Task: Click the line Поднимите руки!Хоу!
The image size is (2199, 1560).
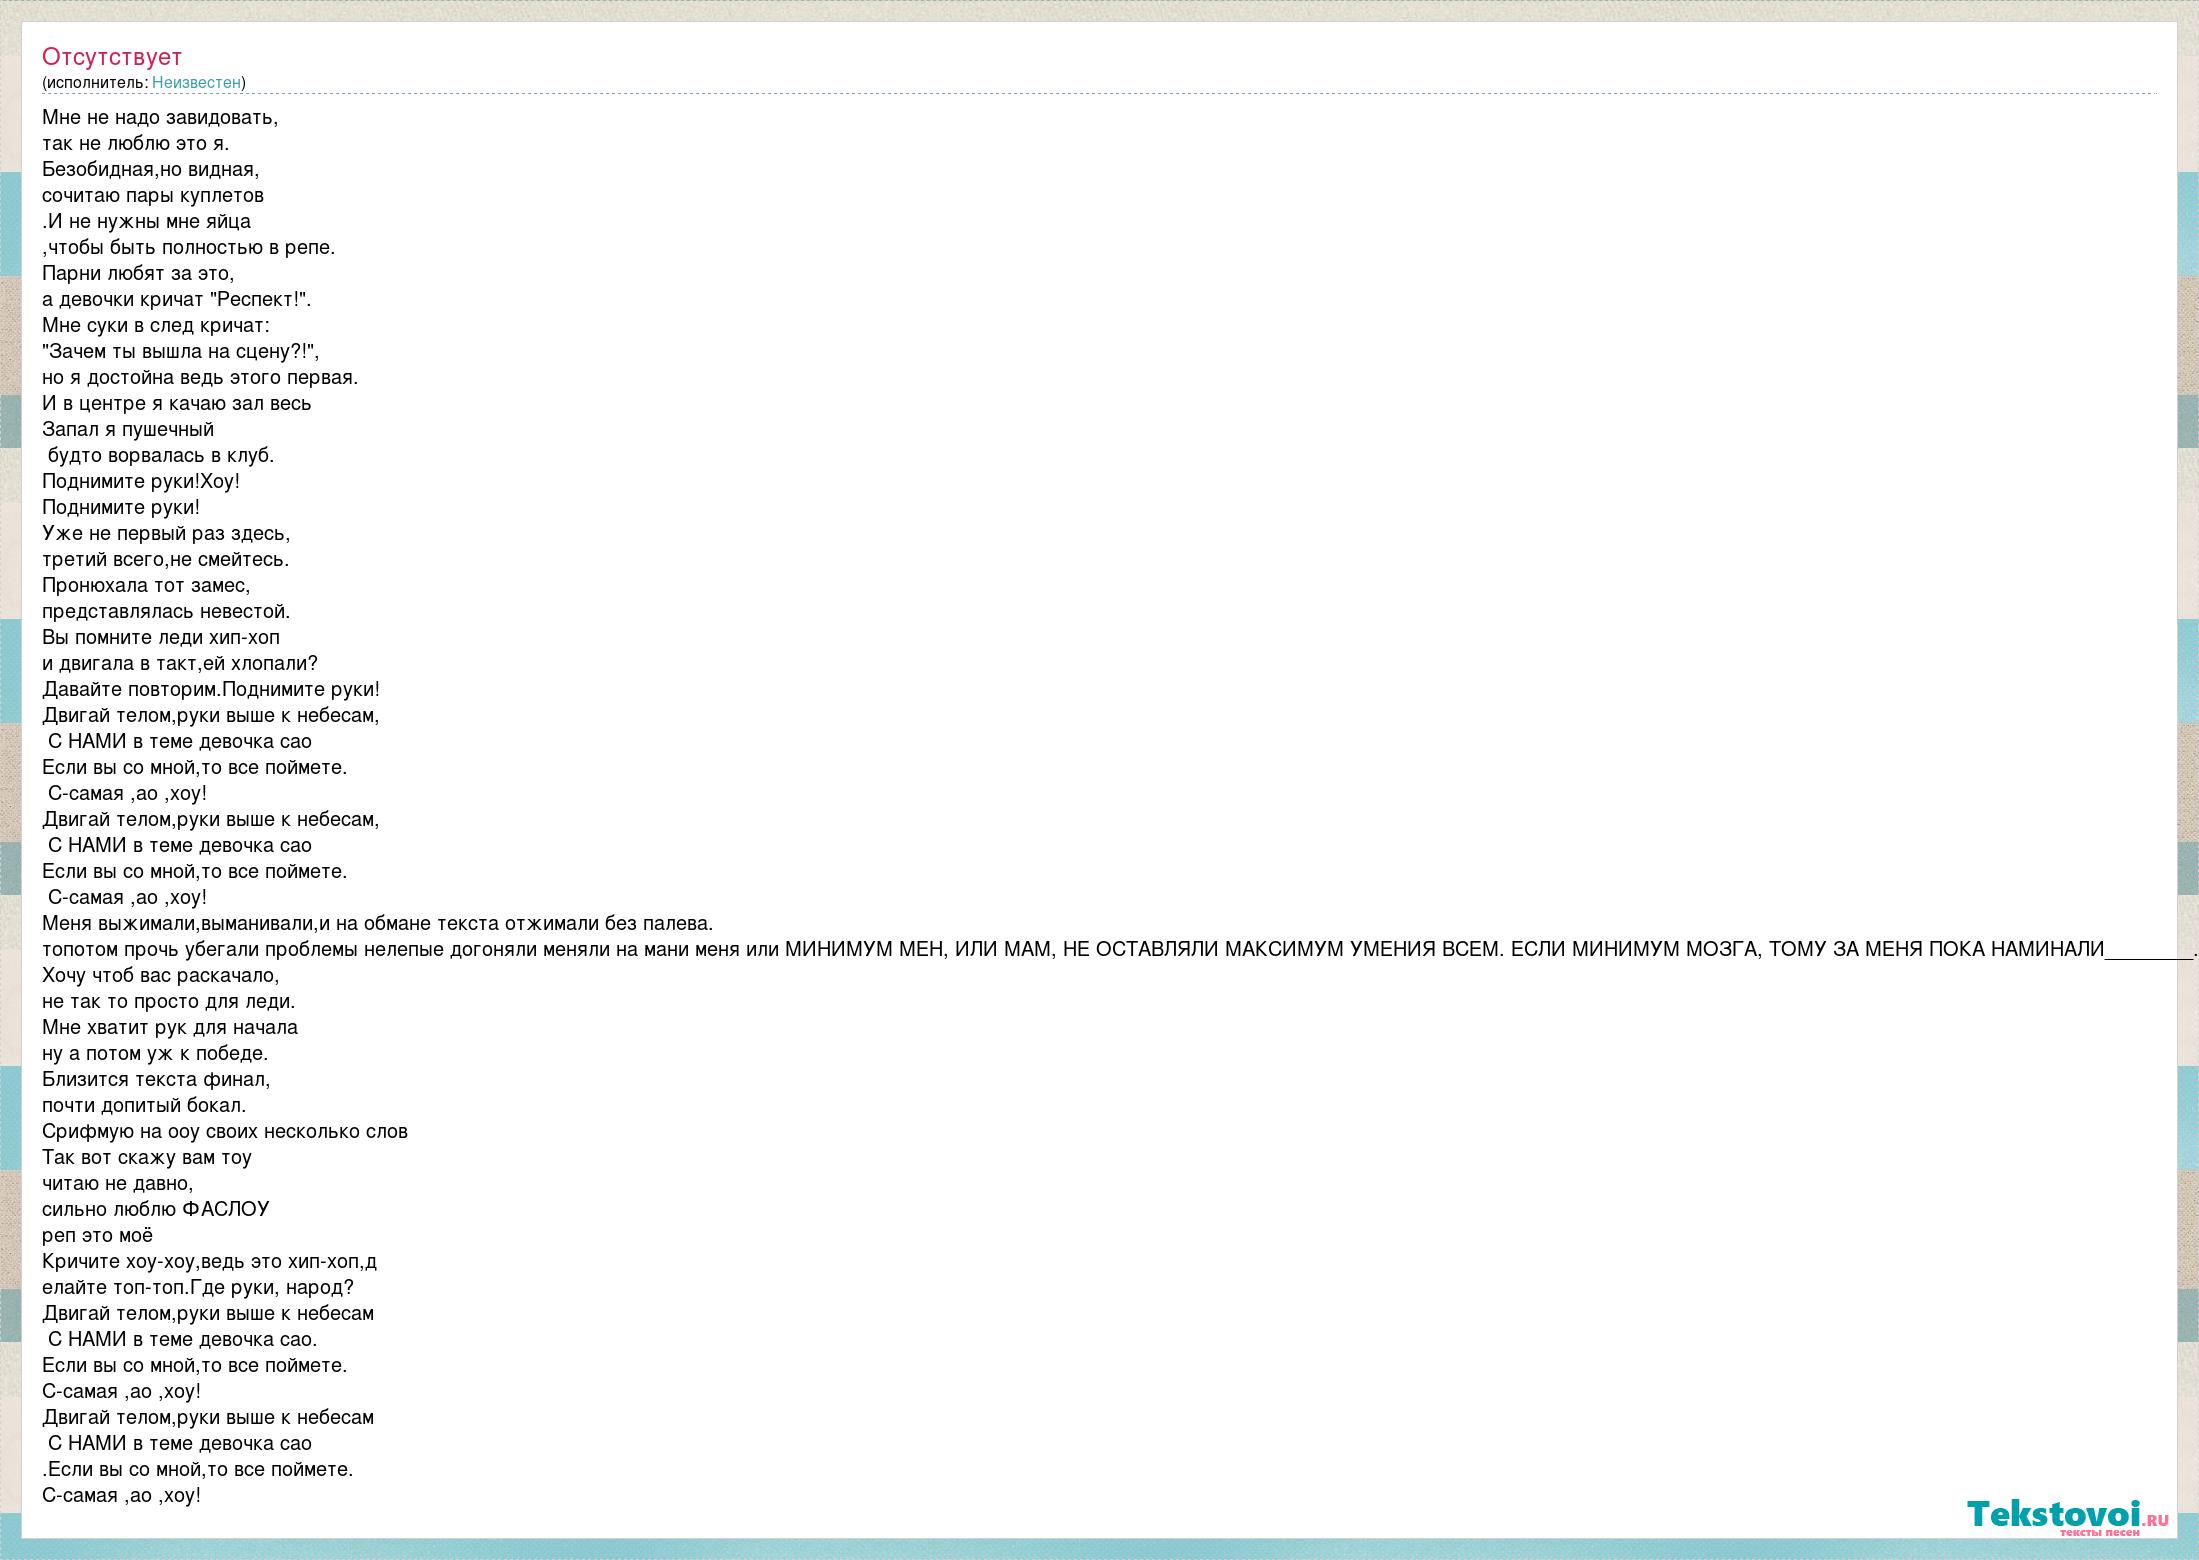Action: click(x=140, y=481)
